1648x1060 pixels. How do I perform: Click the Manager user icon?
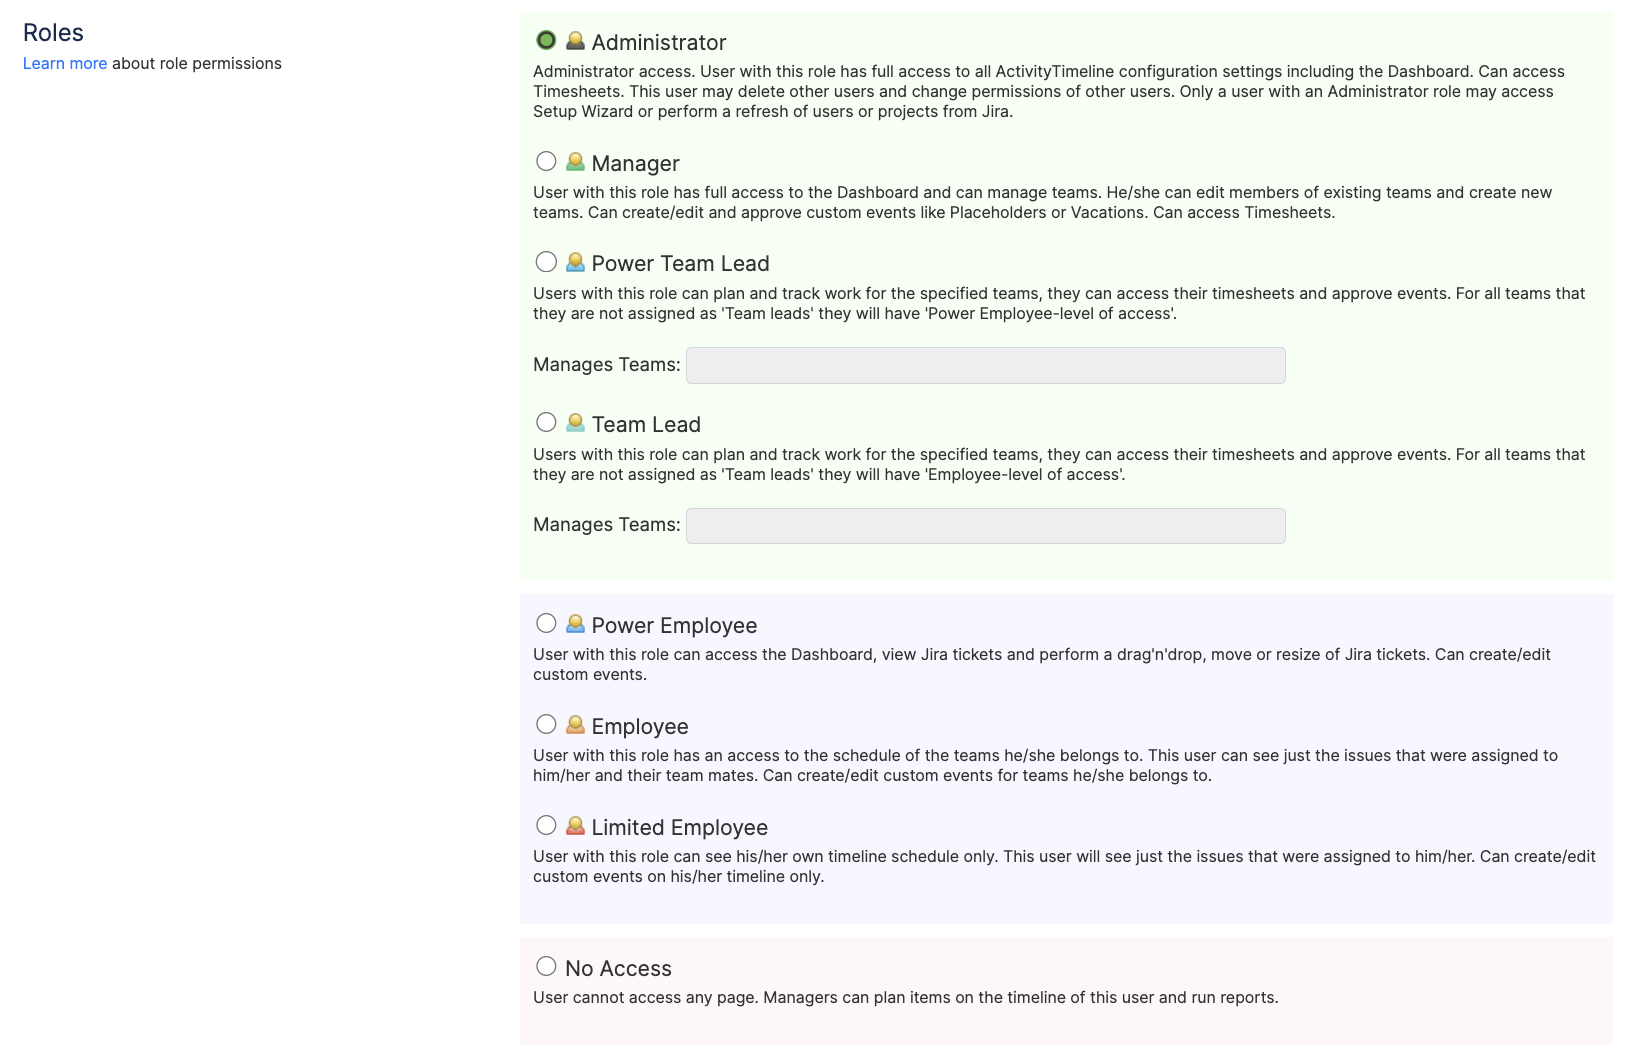[x=575, y=161]
